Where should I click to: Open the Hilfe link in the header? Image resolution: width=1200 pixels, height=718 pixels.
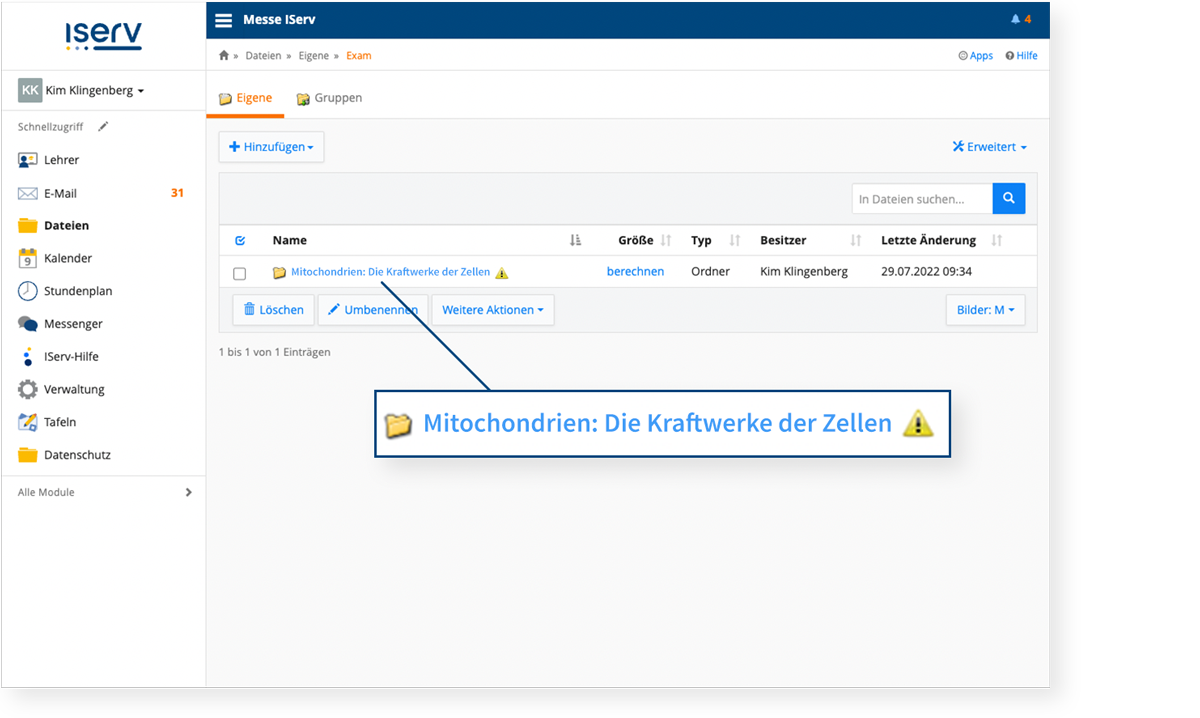[1022, 56]
